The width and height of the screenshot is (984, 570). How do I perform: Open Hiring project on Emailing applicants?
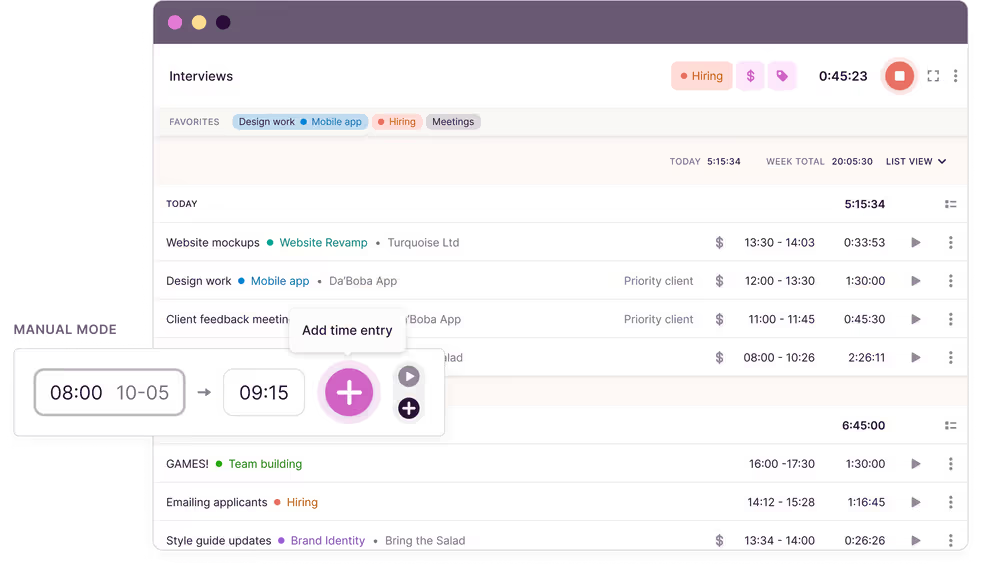point(302,502)
